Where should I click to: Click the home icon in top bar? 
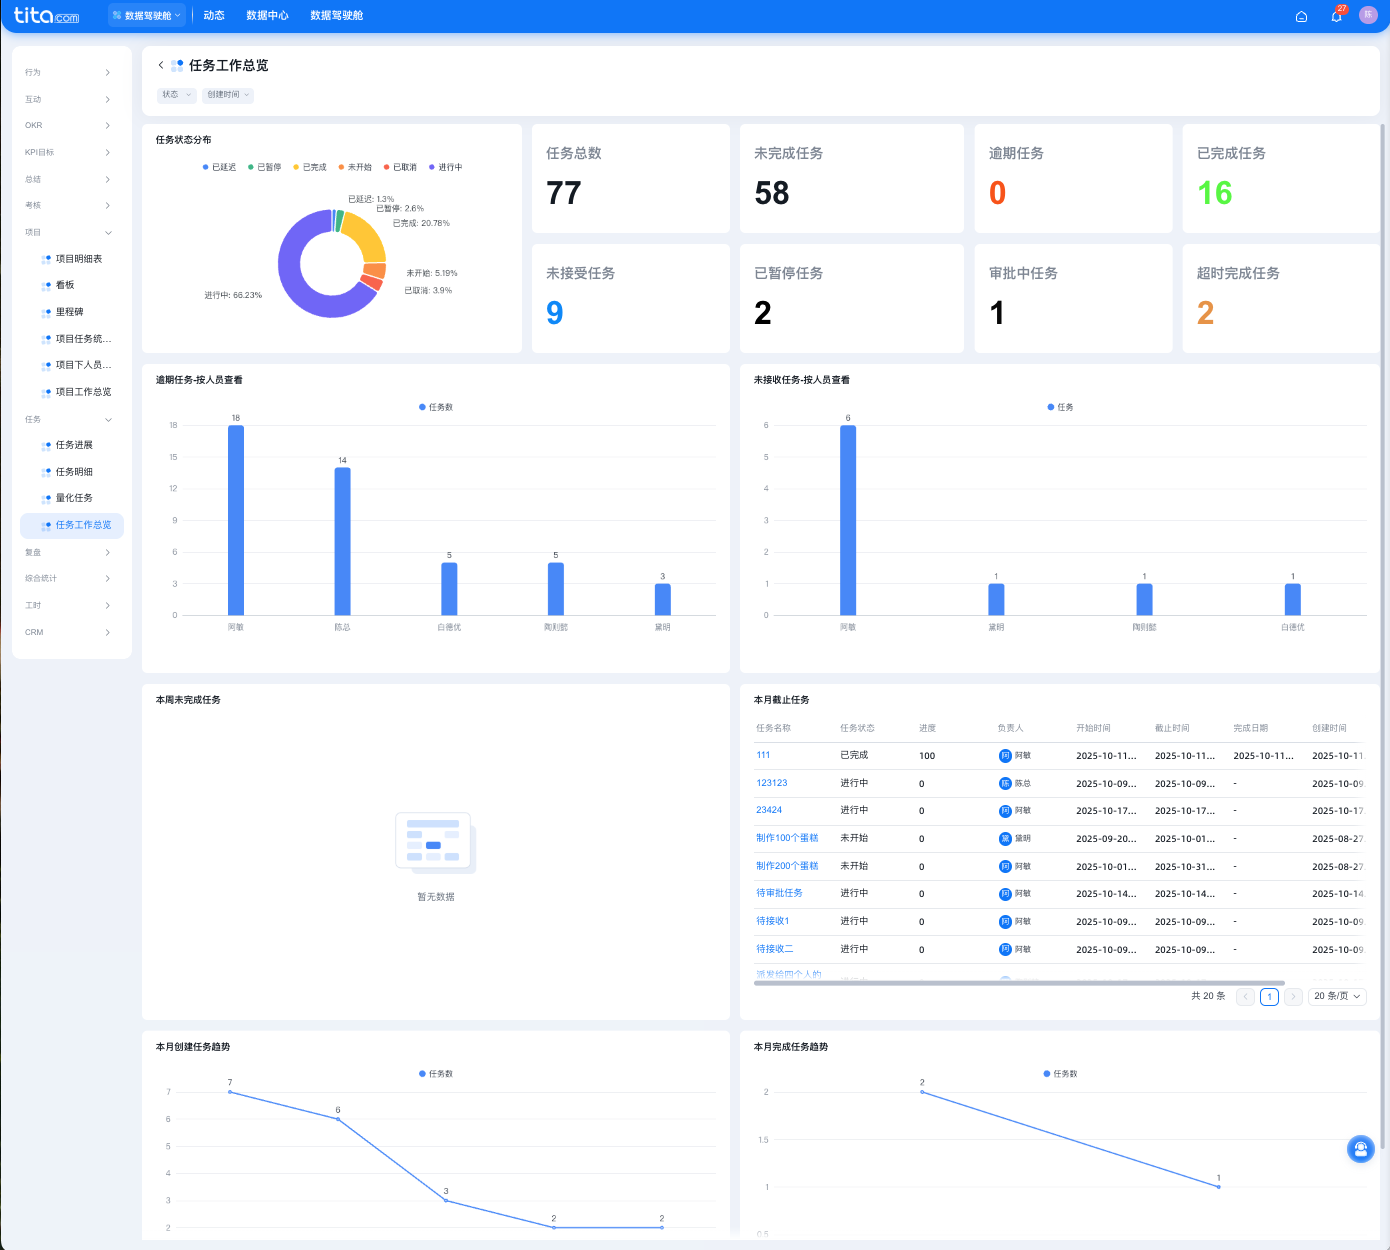click(x=1301, y=16)
